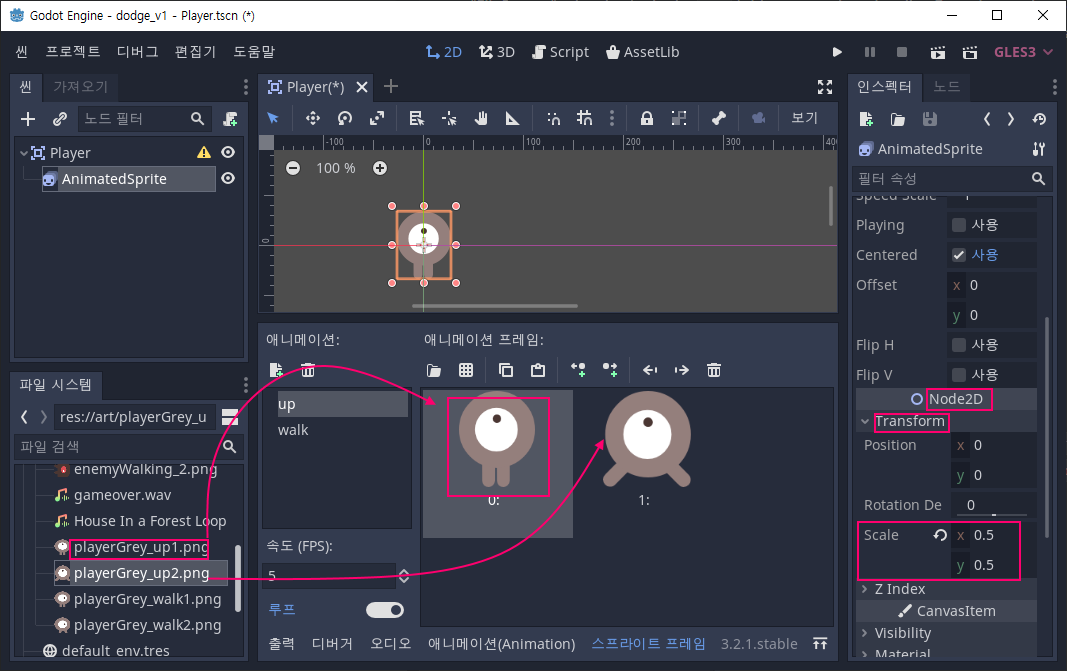
Task: Open the skeleton bone options icon
Action: 719,118
